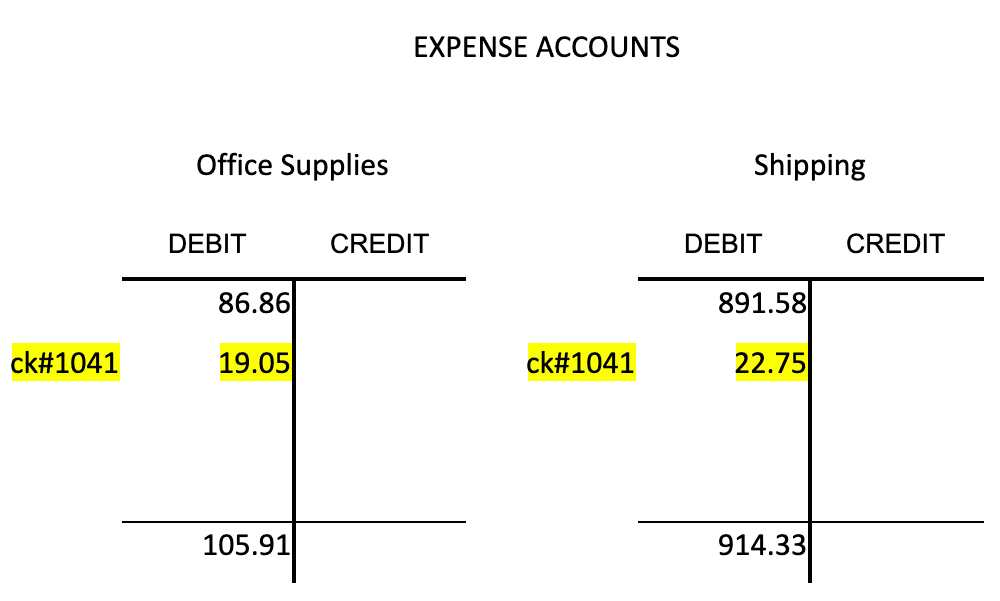Select the Shipping account heading

(809, 166)
